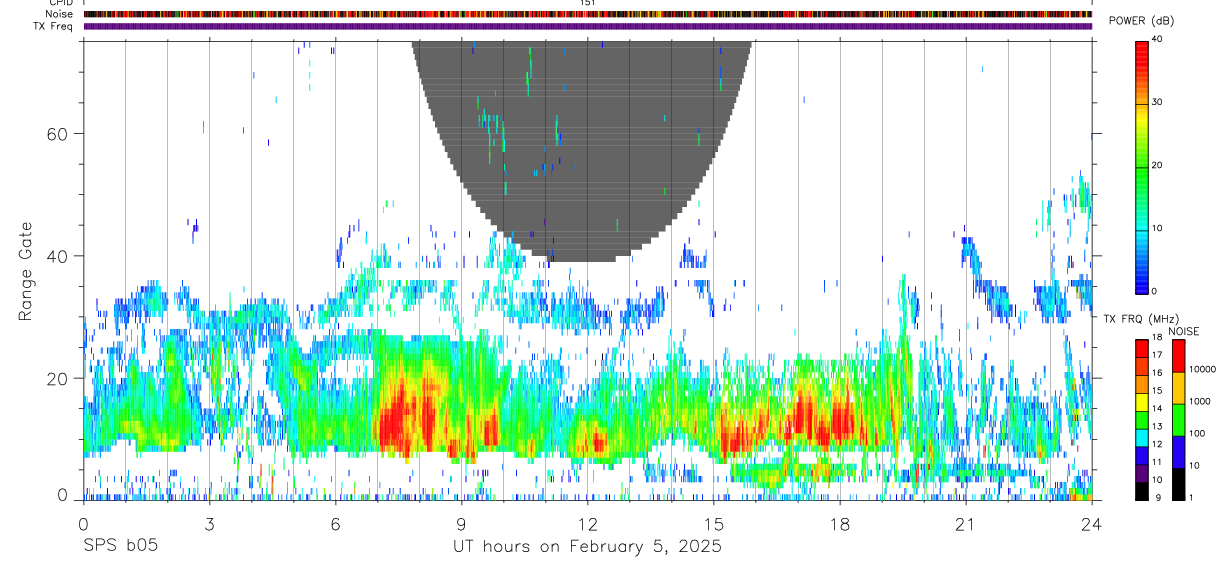Click the 30 label on the POWER color bar
Screen dimensions: 1228x567
point(1157,102)
